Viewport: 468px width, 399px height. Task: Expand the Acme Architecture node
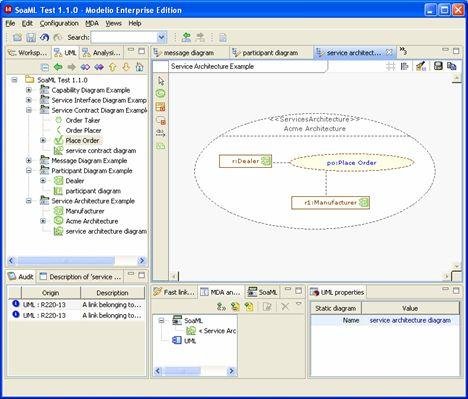point(43,221)
